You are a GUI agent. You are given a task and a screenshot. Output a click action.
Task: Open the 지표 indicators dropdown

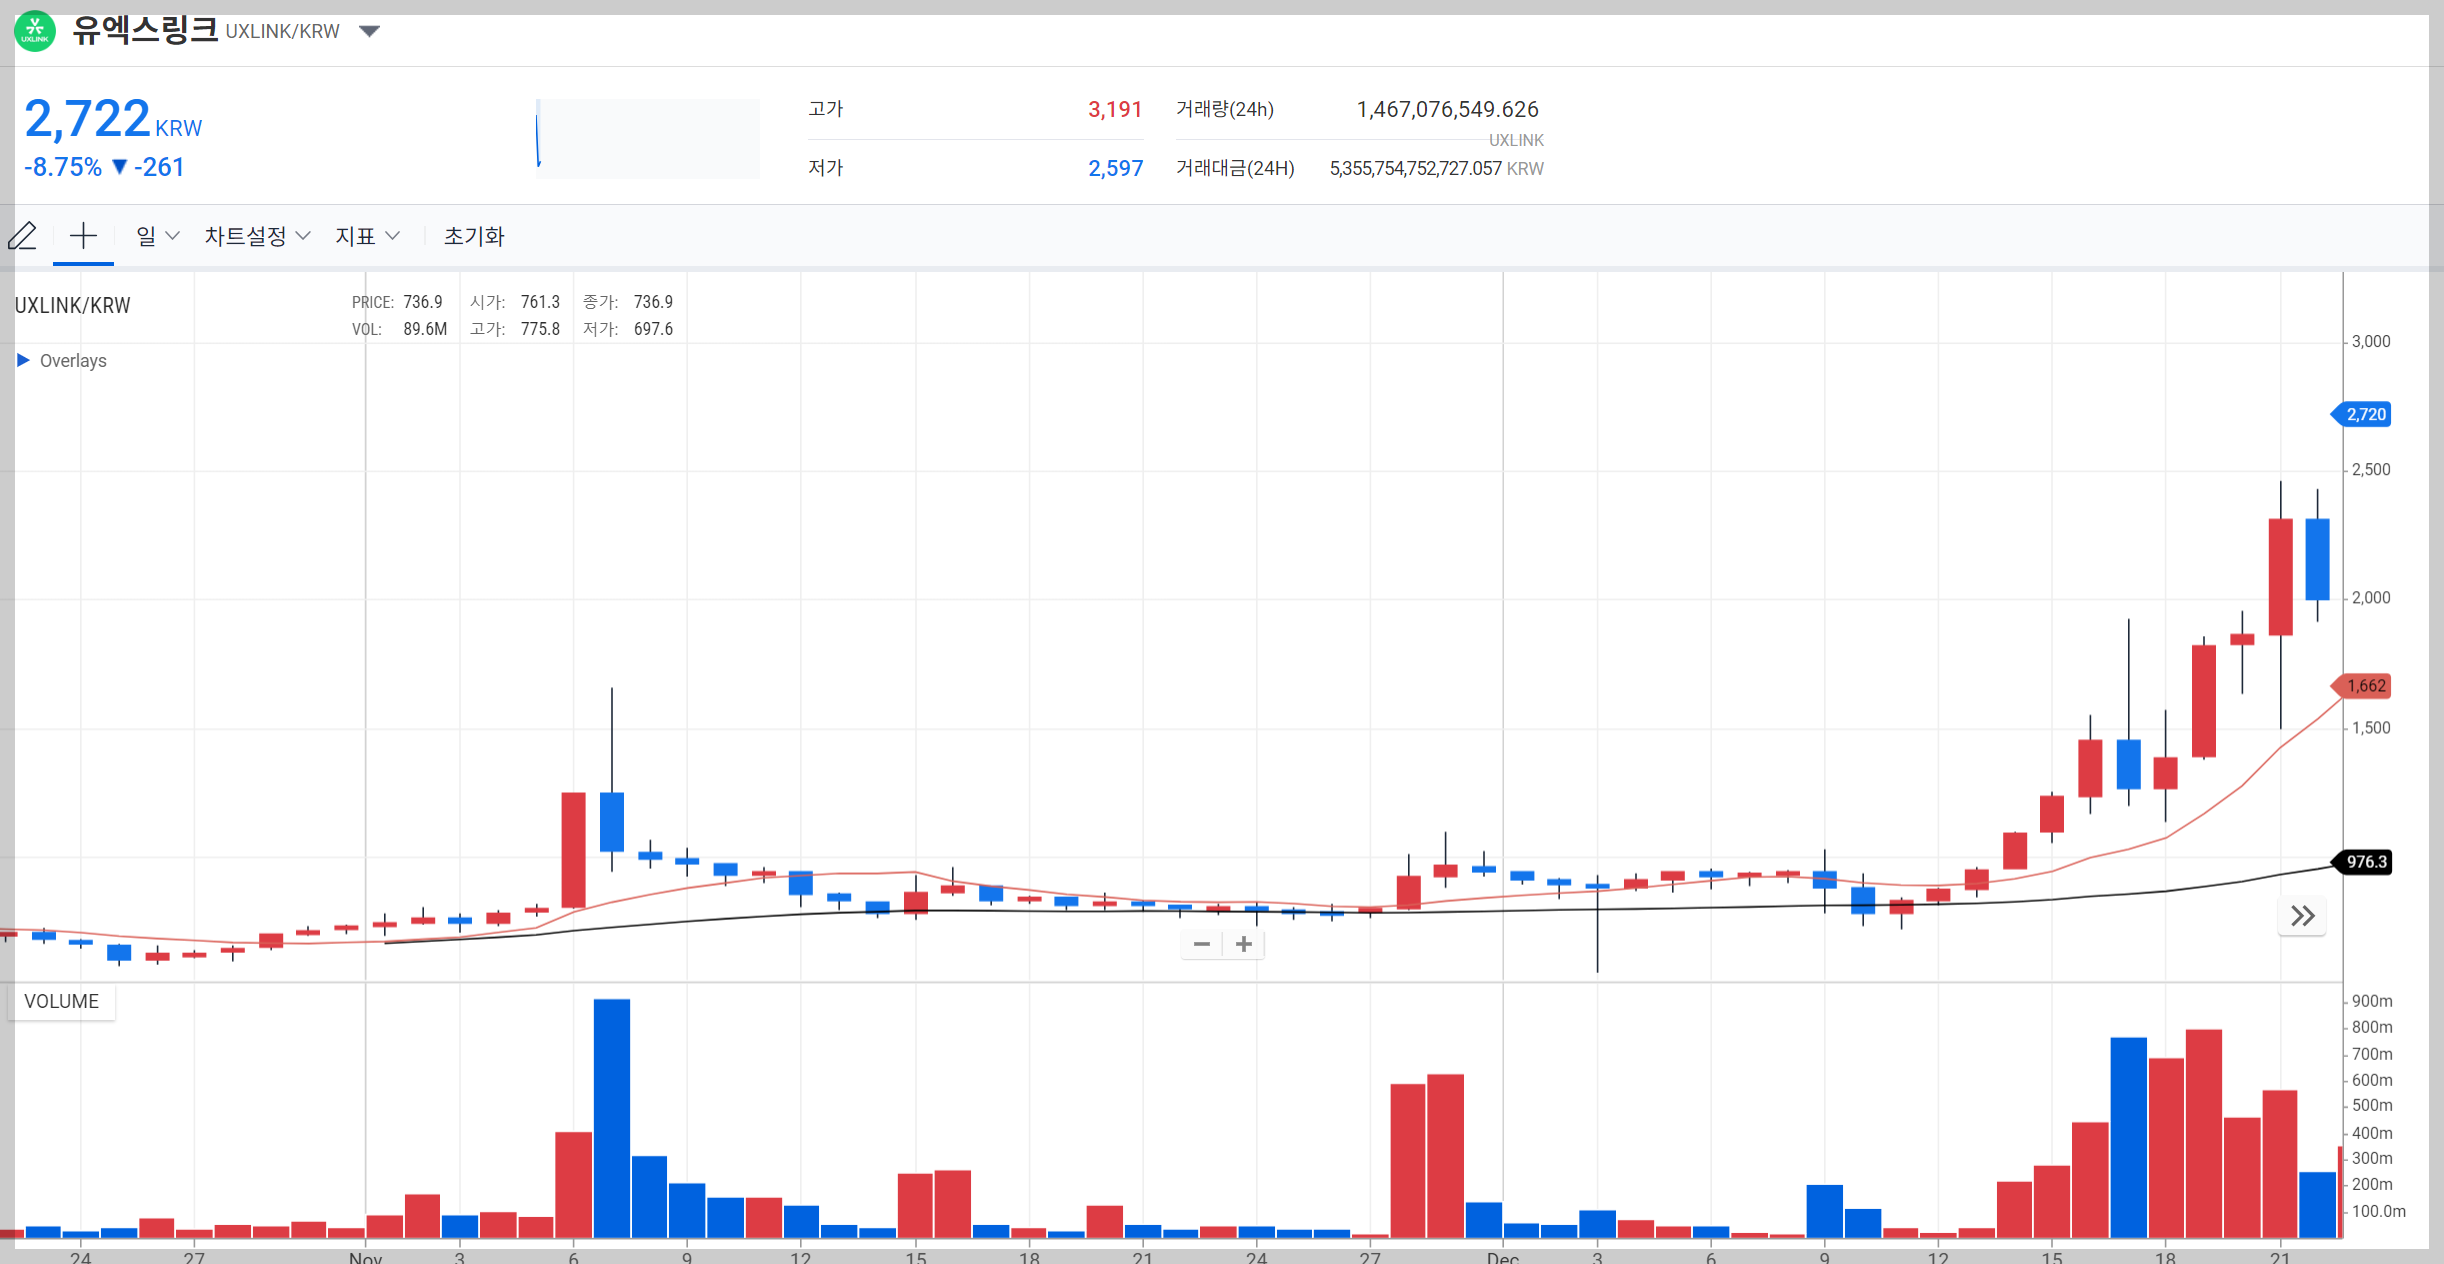(x=367, y=236)
